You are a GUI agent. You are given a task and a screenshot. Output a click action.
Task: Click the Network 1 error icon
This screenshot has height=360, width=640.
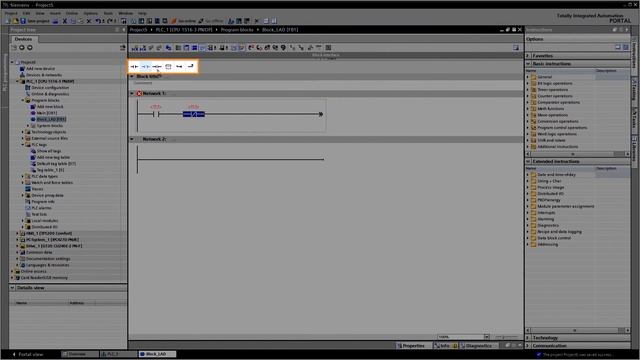[139, 93]
